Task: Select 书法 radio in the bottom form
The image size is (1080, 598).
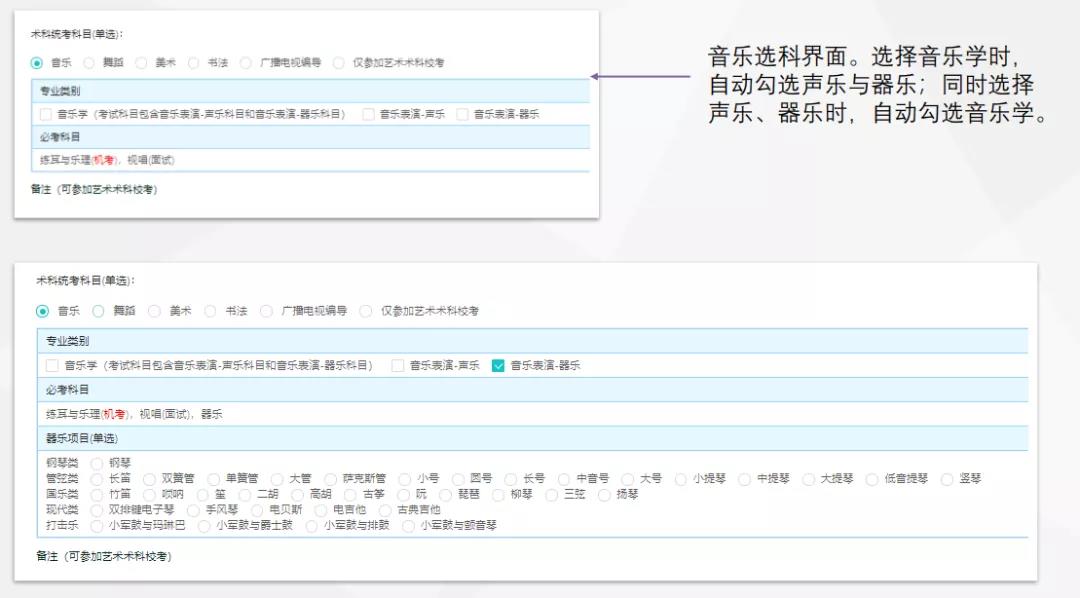Action: (x=210, y=311)
